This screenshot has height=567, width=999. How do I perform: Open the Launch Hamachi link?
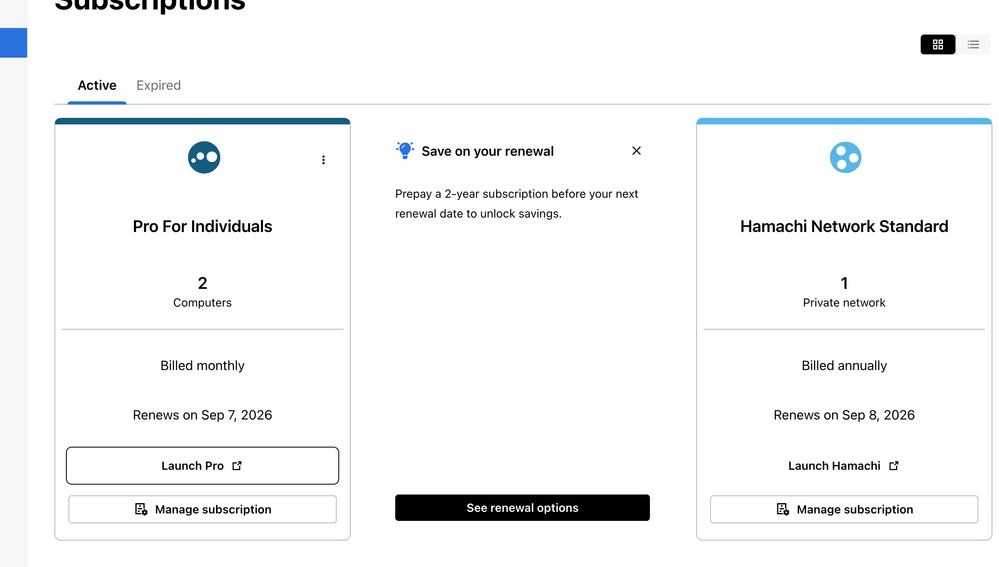point(844,466)
